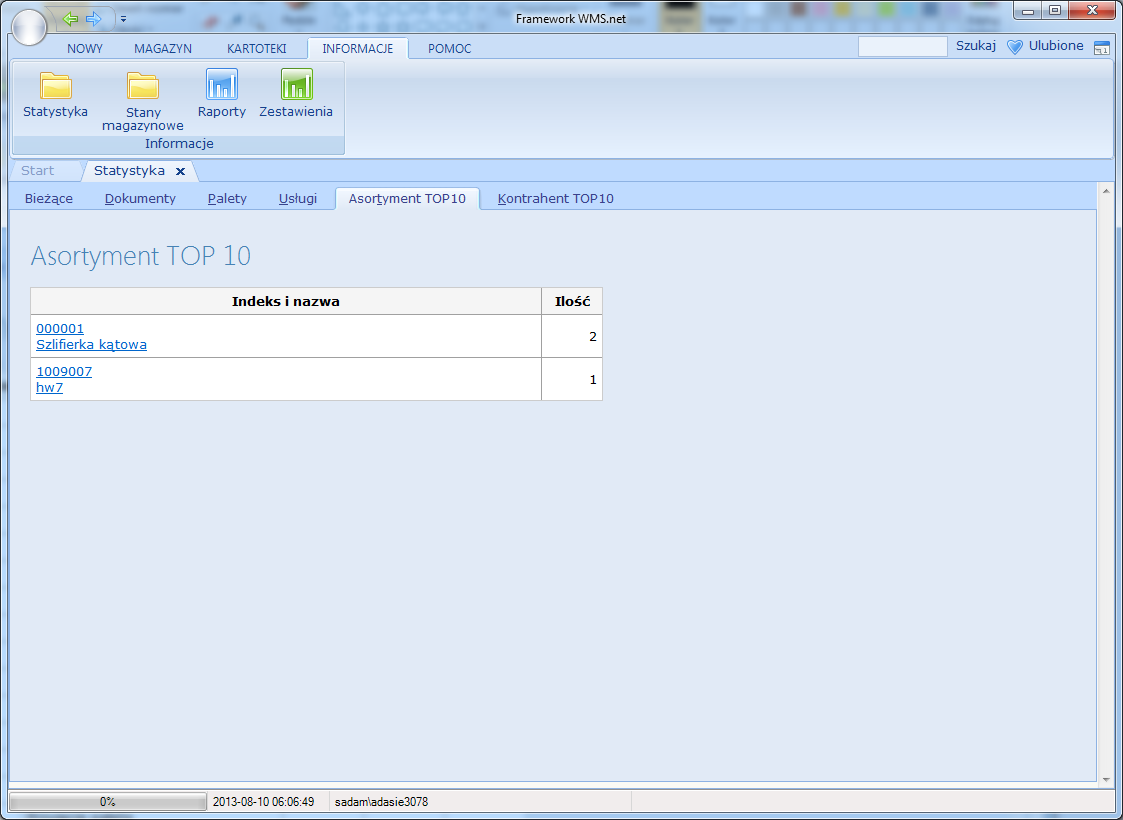This screenshot has width=1123, height=820.
Task: Switch to the MAGAZYN ribbon tab
Action: [163, 48]
